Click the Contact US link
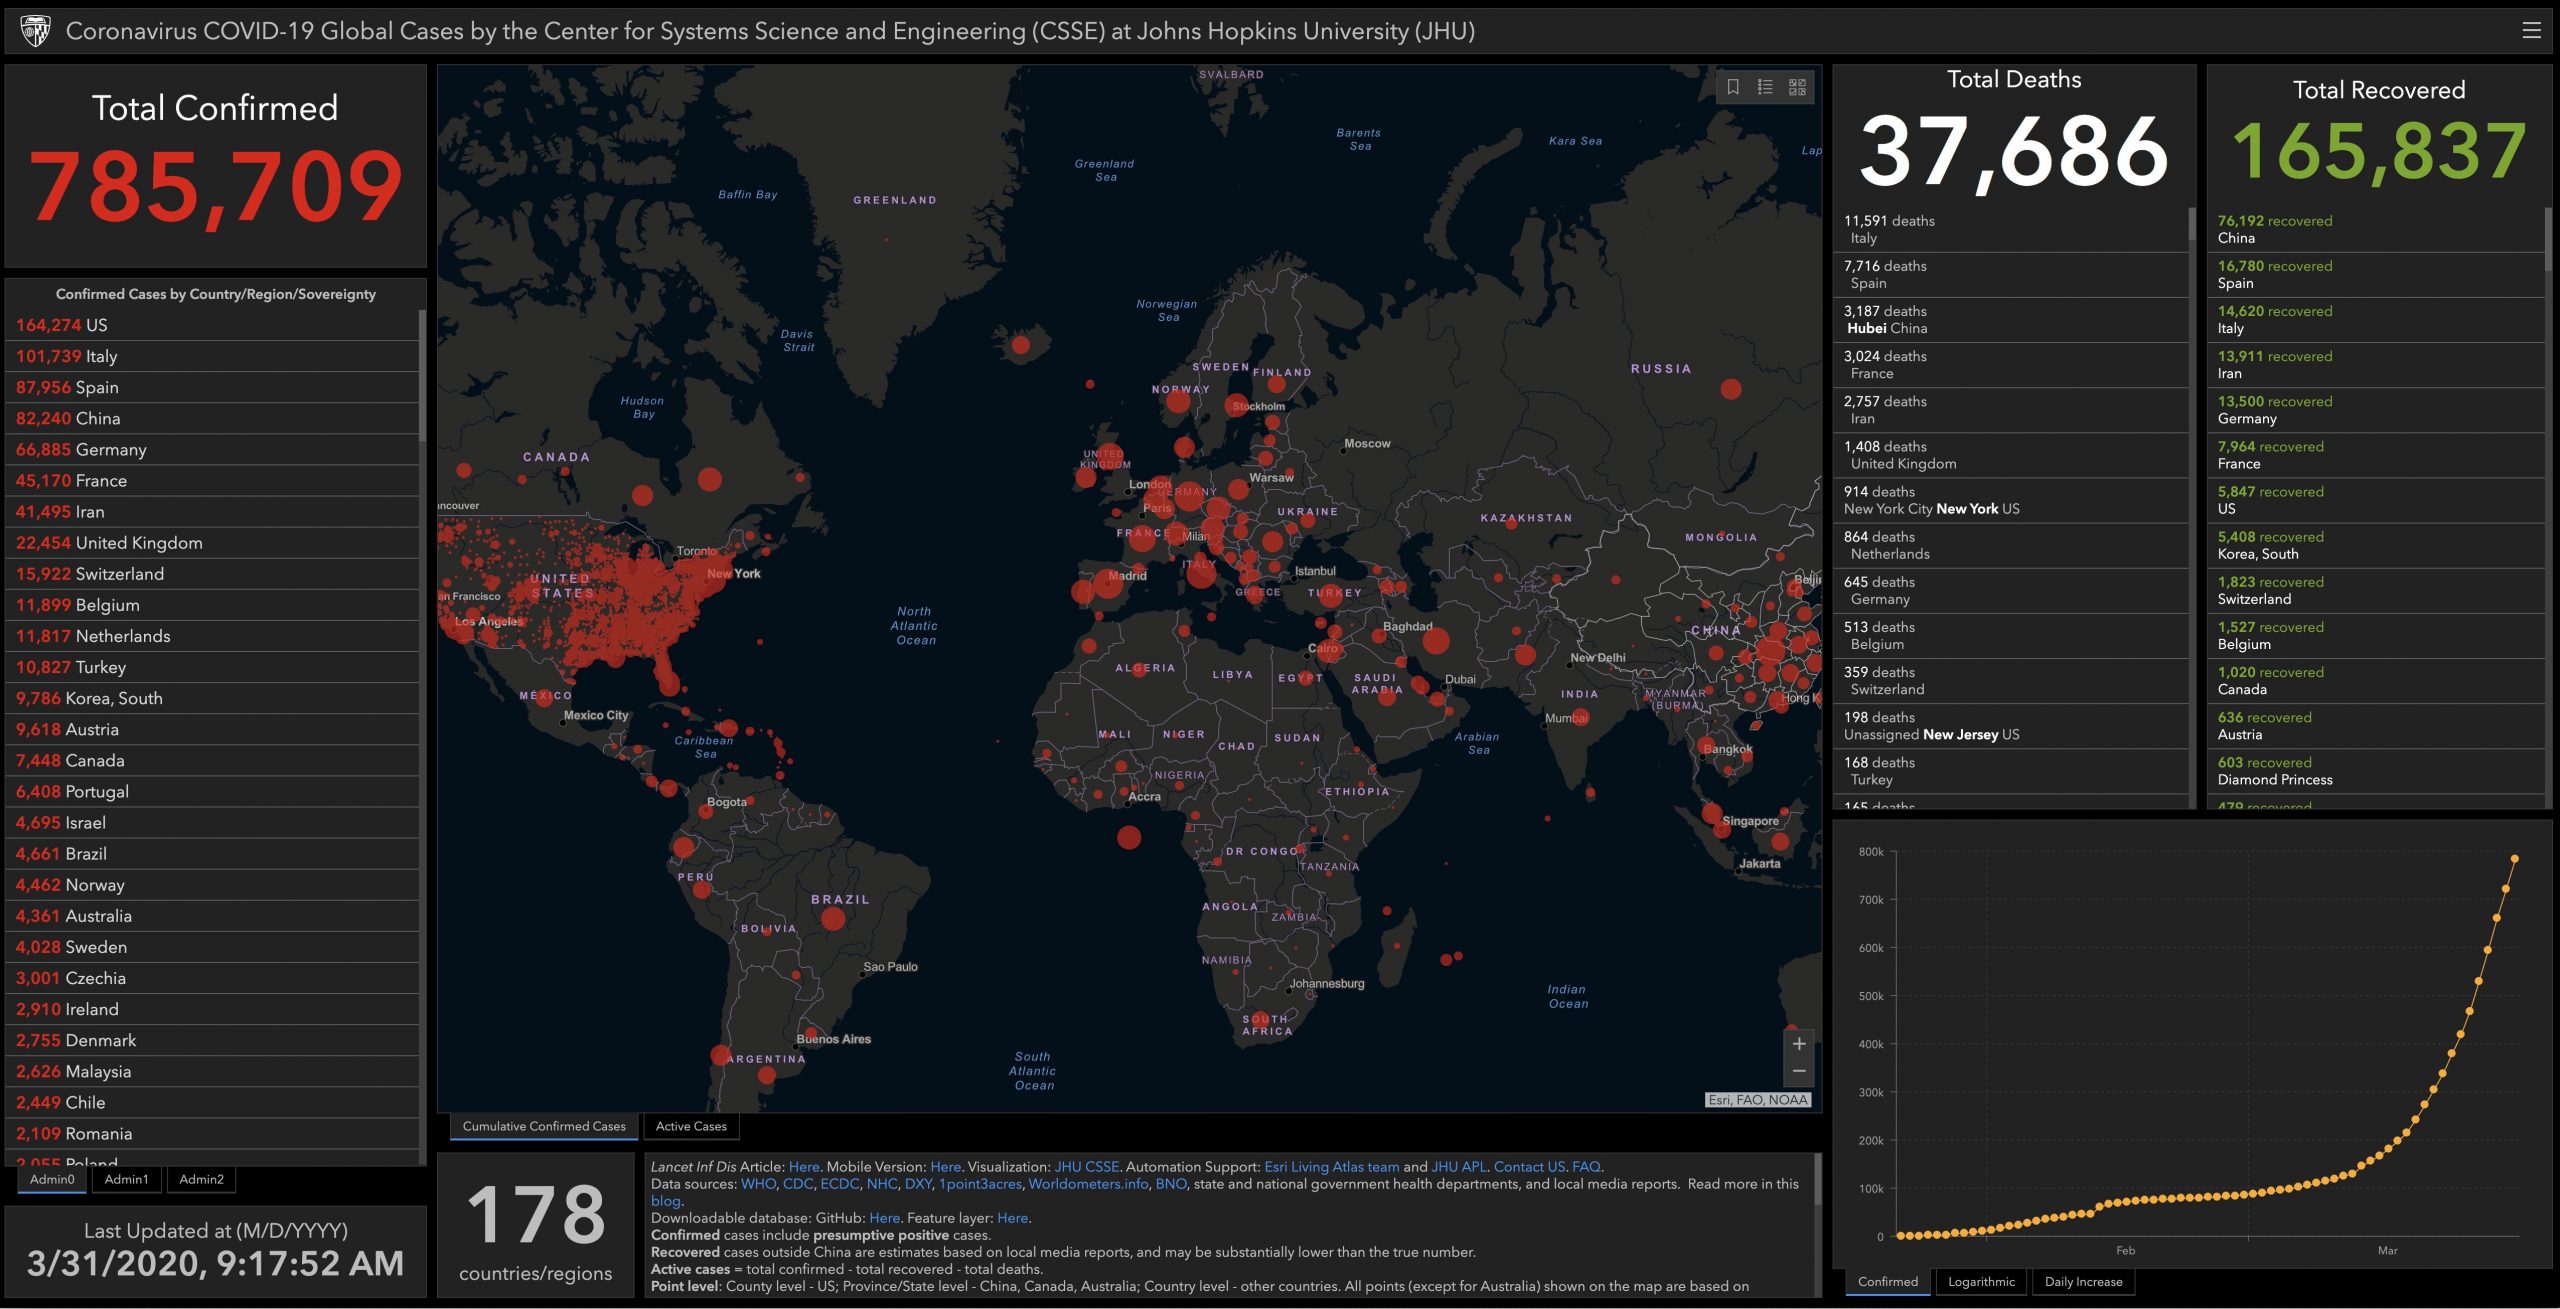2560x1309 pixels. pyautogui.click(x=1529, y=1167)
